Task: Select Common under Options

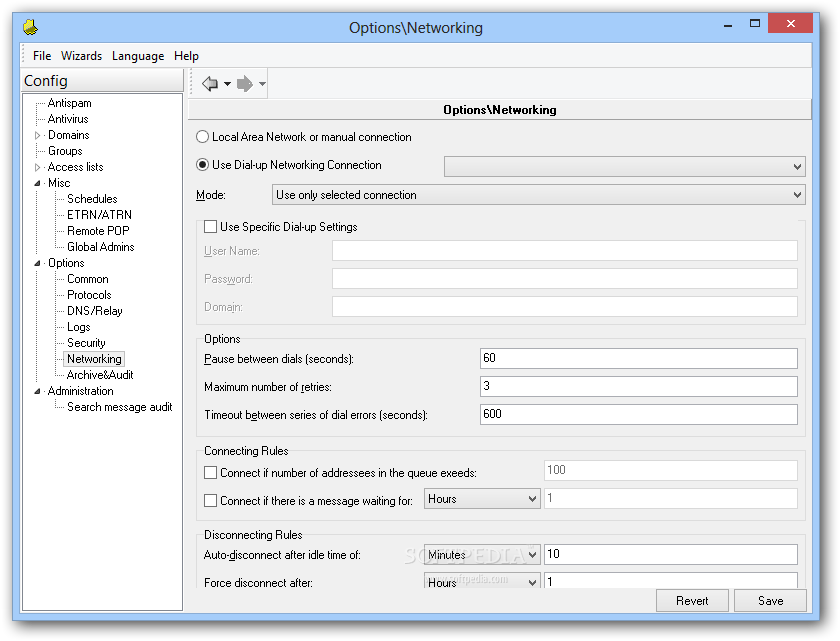Action: [88, 279]
